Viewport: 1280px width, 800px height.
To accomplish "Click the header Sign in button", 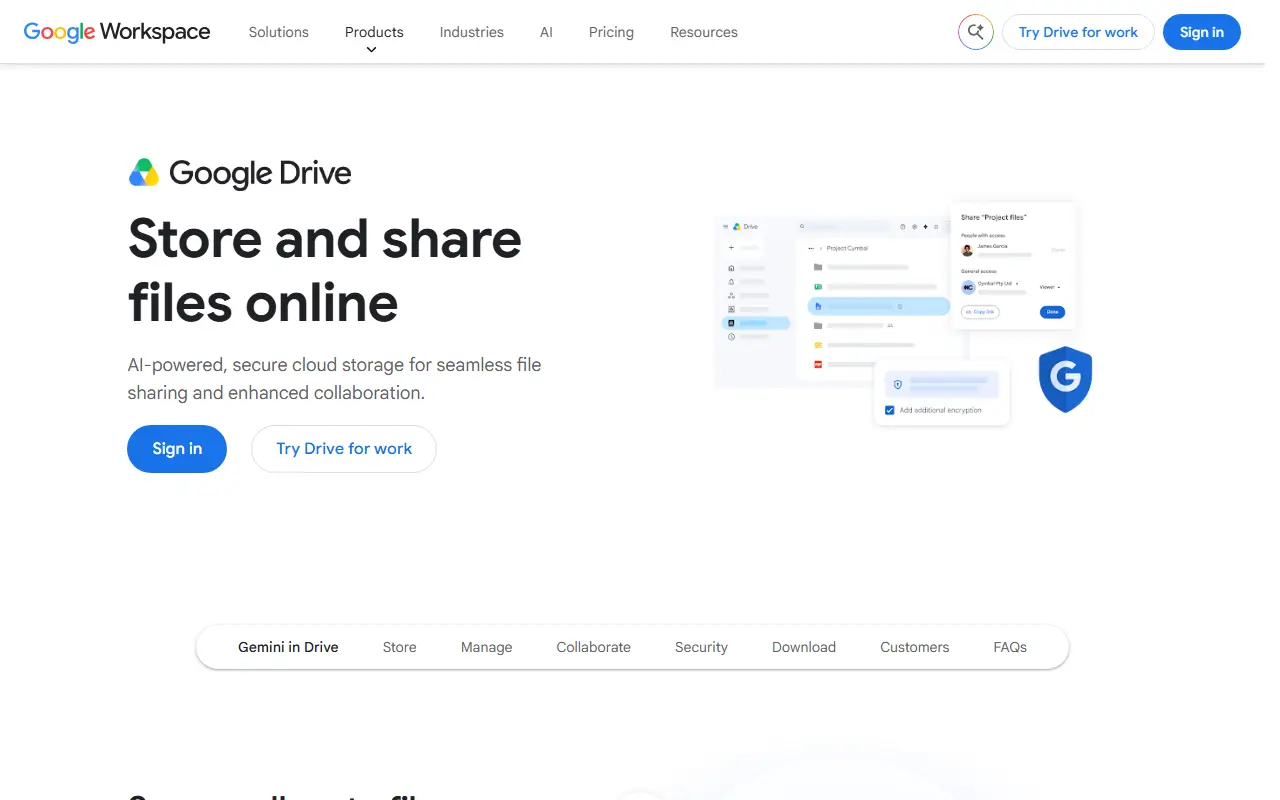I will pos(1202,32).
